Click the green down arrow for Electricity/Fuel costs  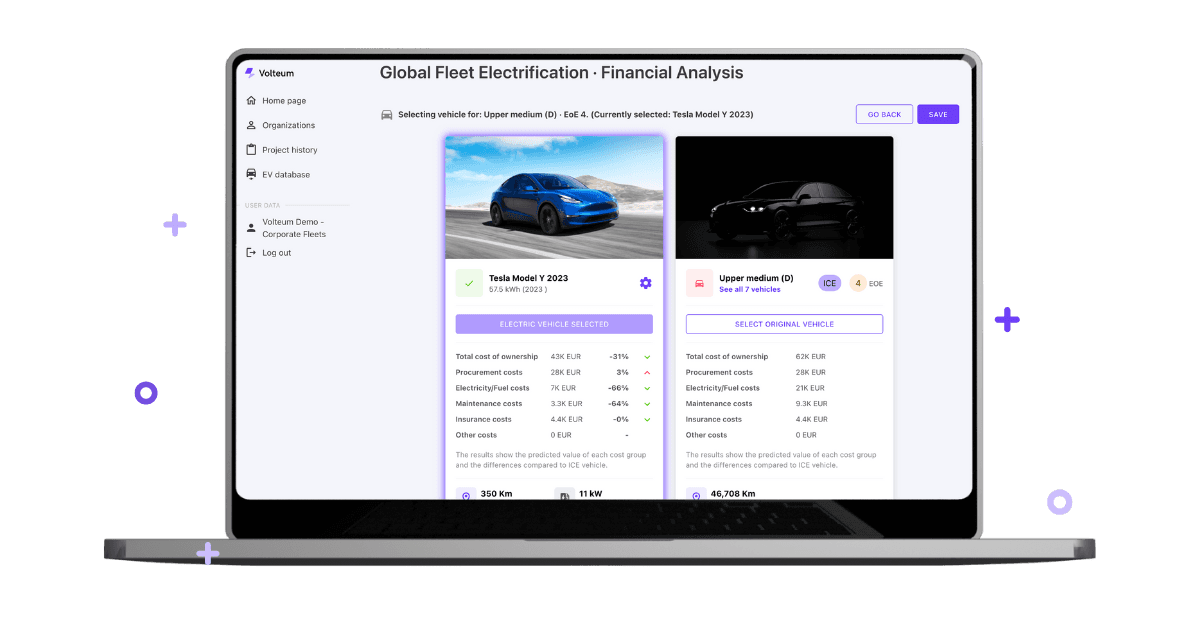(647, 388)
